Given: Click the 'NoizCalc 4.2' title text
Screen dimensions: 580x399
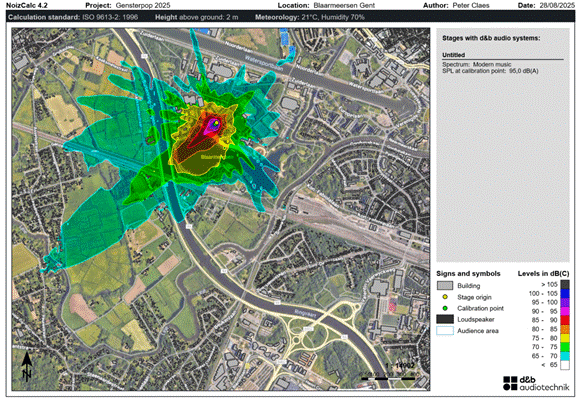Looking at the screenshot, I should (27, 6).
